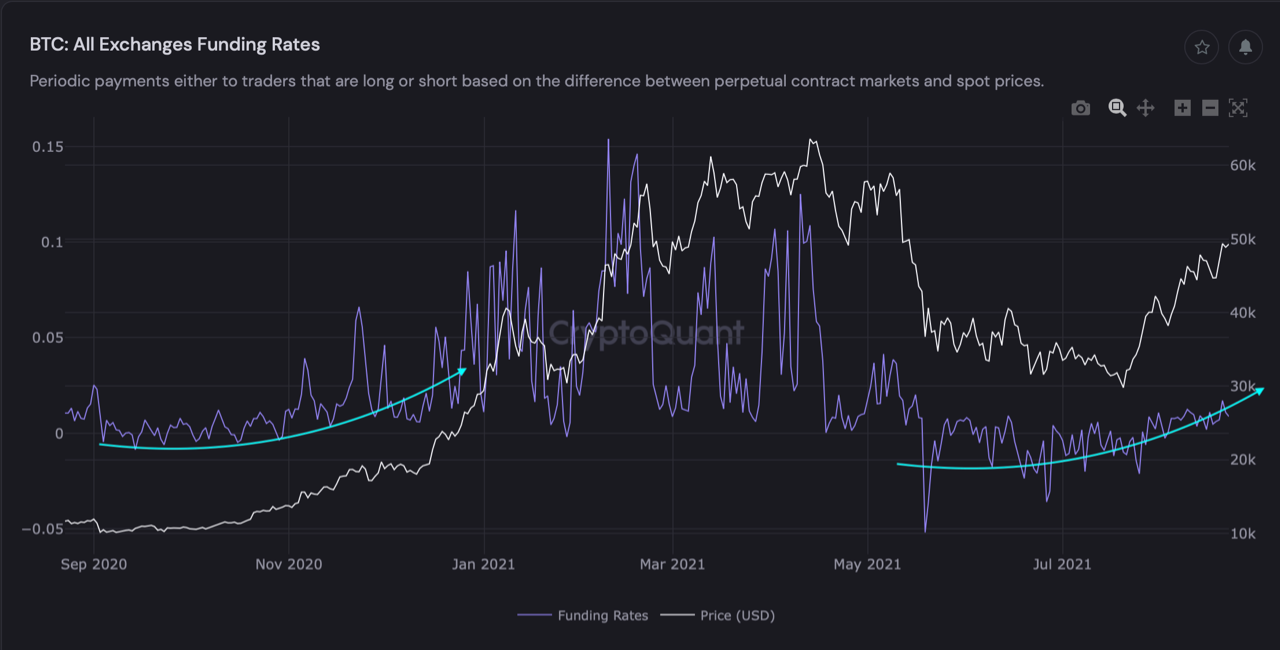Reset axes with the autoscale icon
This screenshot has height=650, width=1280.
click(x=1238, y=108)
